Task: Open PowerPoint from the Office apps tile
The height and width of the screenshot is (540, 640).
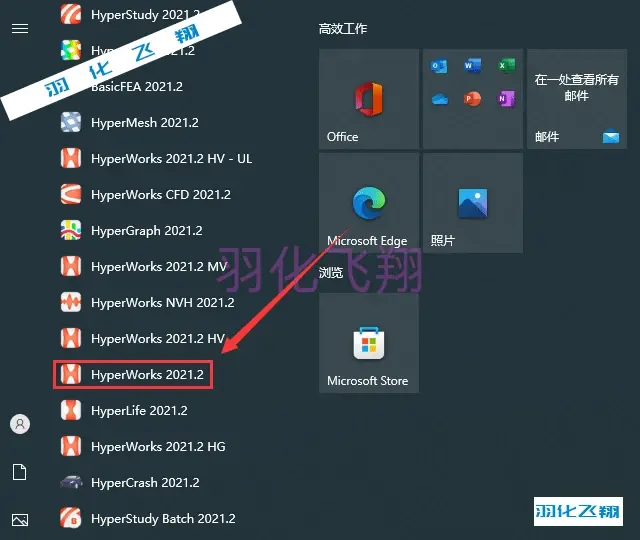Action: pos(472,99)
